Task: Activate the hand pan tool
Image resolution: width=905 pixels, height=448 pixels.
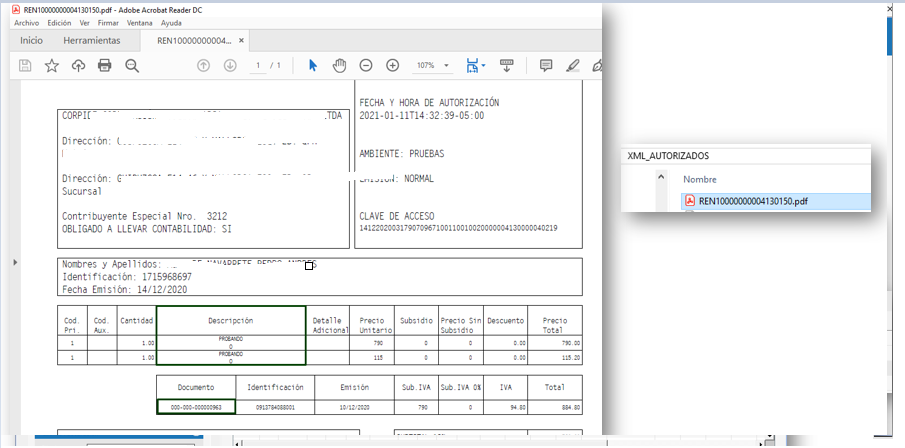Action: 339,65
